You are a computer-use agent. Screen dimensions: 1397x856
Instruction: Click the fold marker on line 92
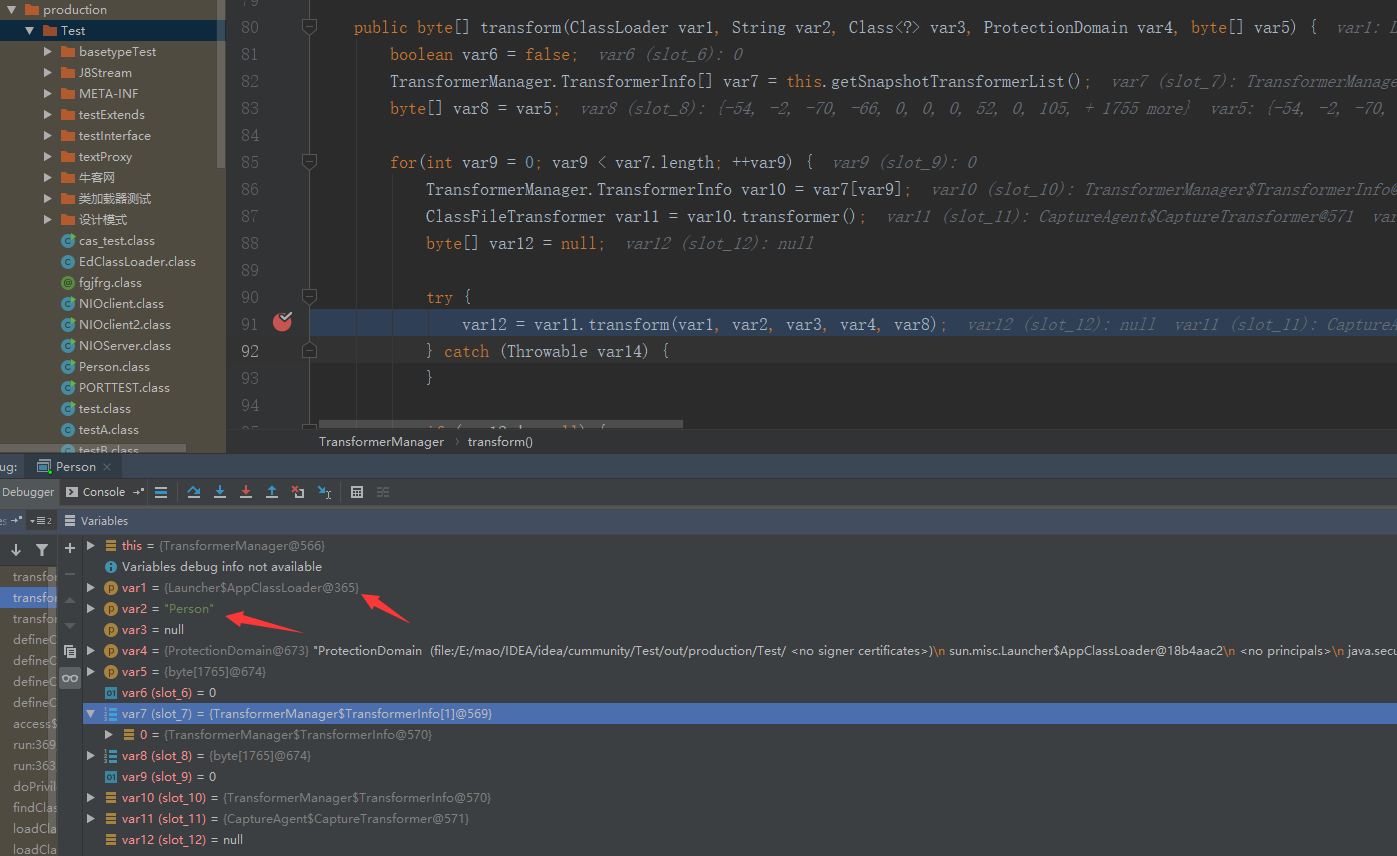pyautogui.click(x=309, y=350)
